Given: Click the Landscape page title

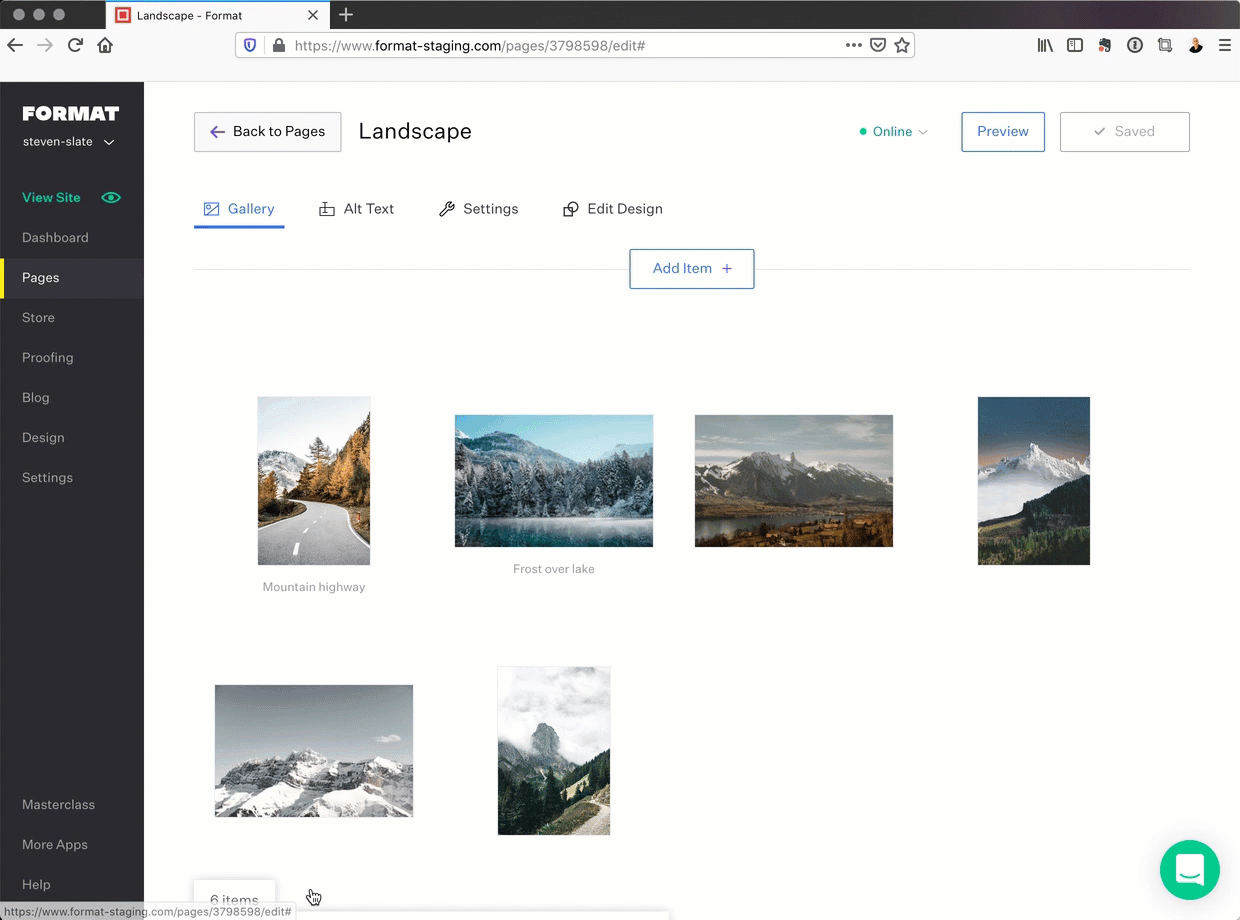Looking at the screenshot, I should click(415, 132).
